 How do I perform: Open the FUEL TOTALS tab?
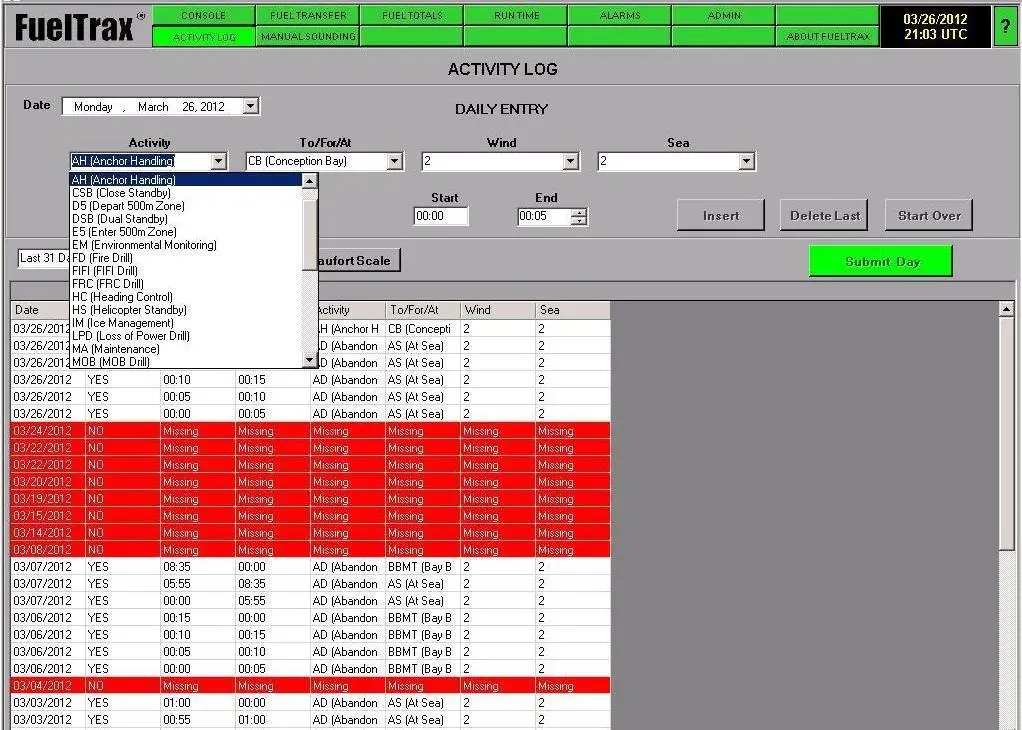[x=412, y=15]
